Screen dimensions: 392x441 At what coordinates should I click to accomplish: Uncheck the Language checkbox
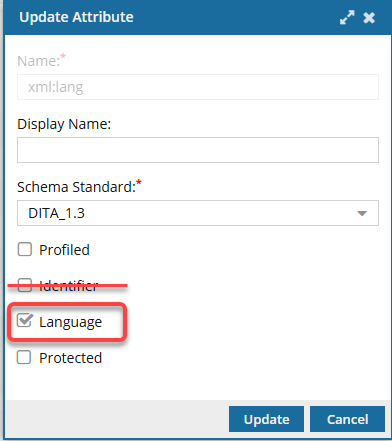[x=25, y=321]
